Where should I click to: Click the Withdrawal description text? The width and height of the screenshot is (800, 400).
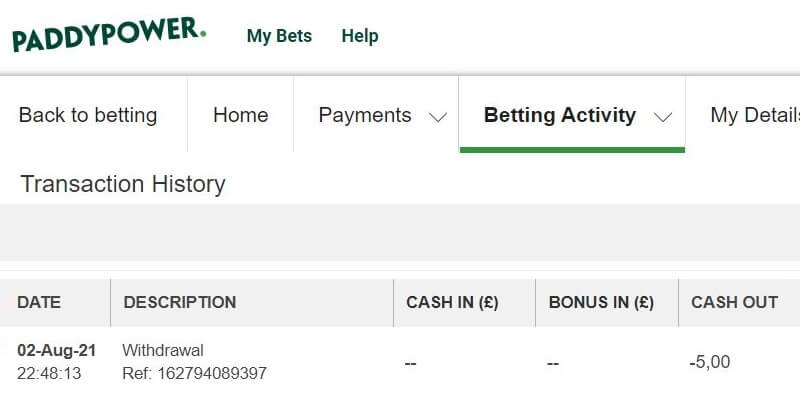[x=163, y=351]
